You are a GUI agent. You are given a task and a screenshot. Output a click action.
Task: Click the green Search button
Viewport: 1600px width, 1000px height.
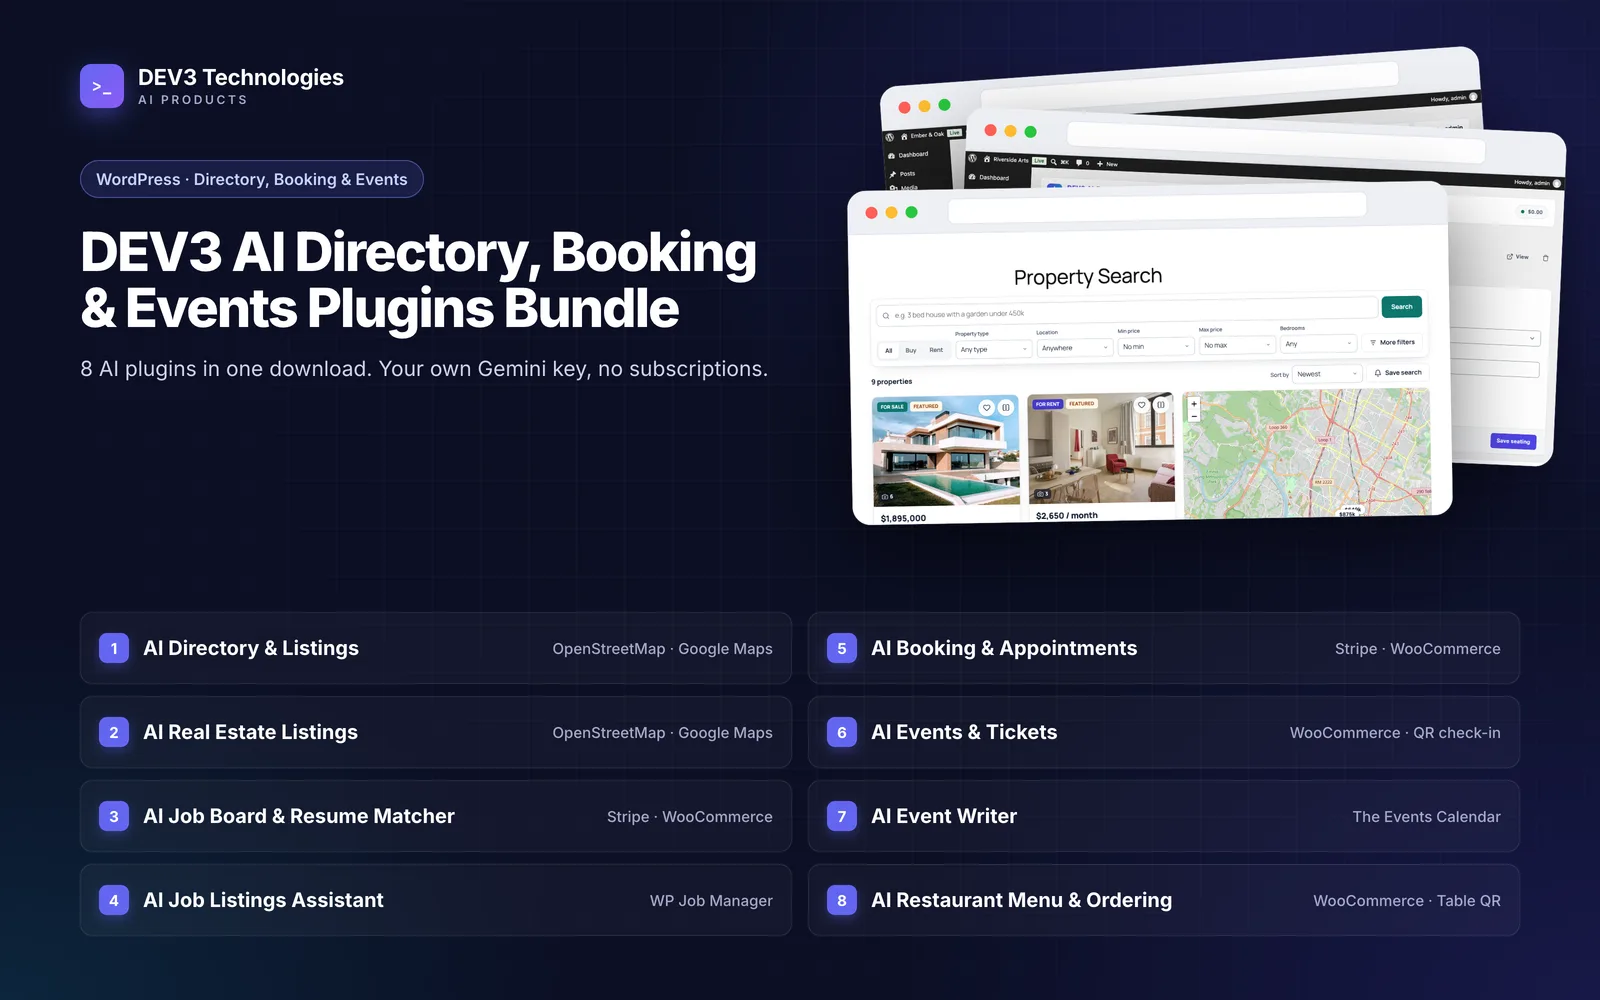tap(1402, 307)
